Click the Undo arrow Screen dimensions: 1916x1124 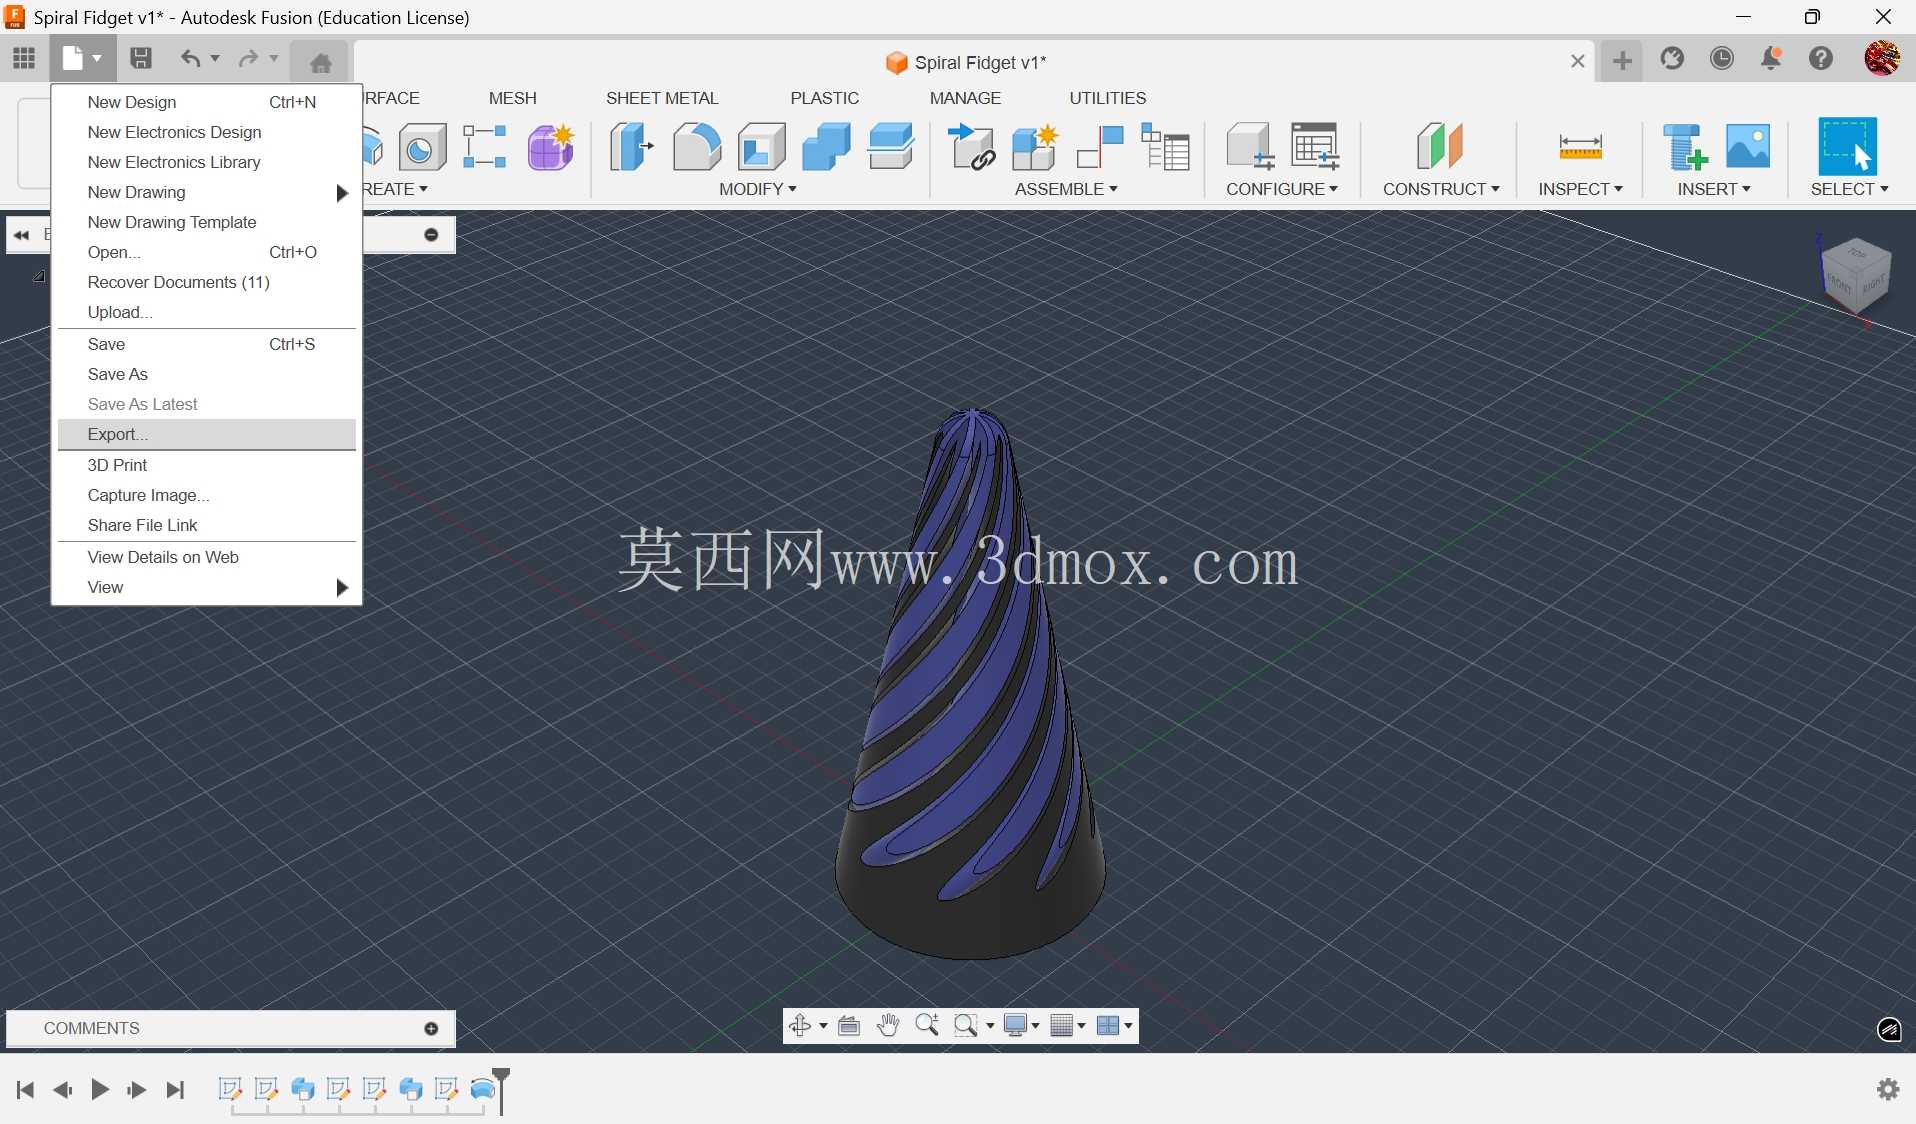190,59
